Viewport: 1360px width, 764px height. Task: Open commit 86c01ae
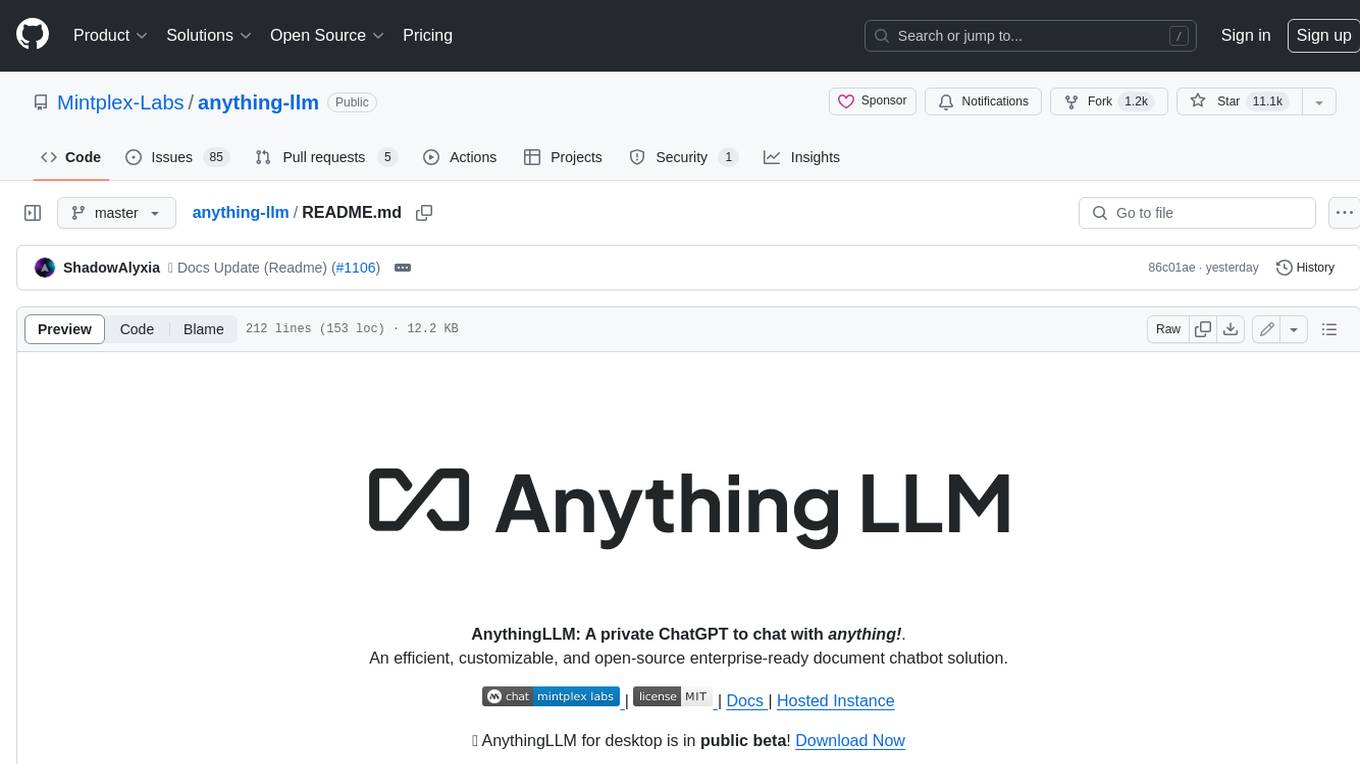(1171, 267)
